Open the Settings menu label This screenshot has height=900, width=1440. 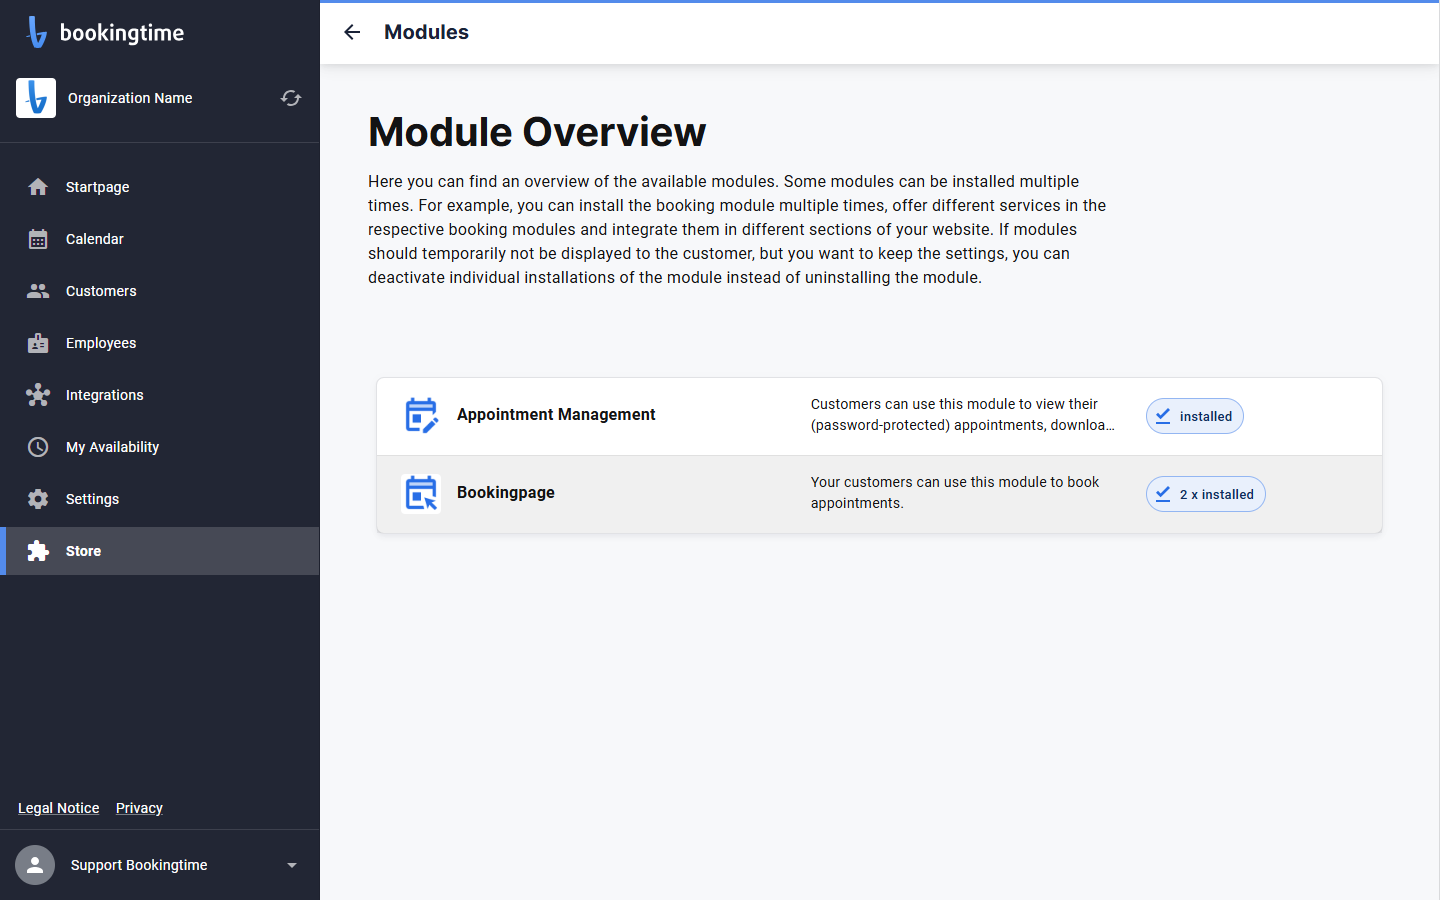(92, 499)
